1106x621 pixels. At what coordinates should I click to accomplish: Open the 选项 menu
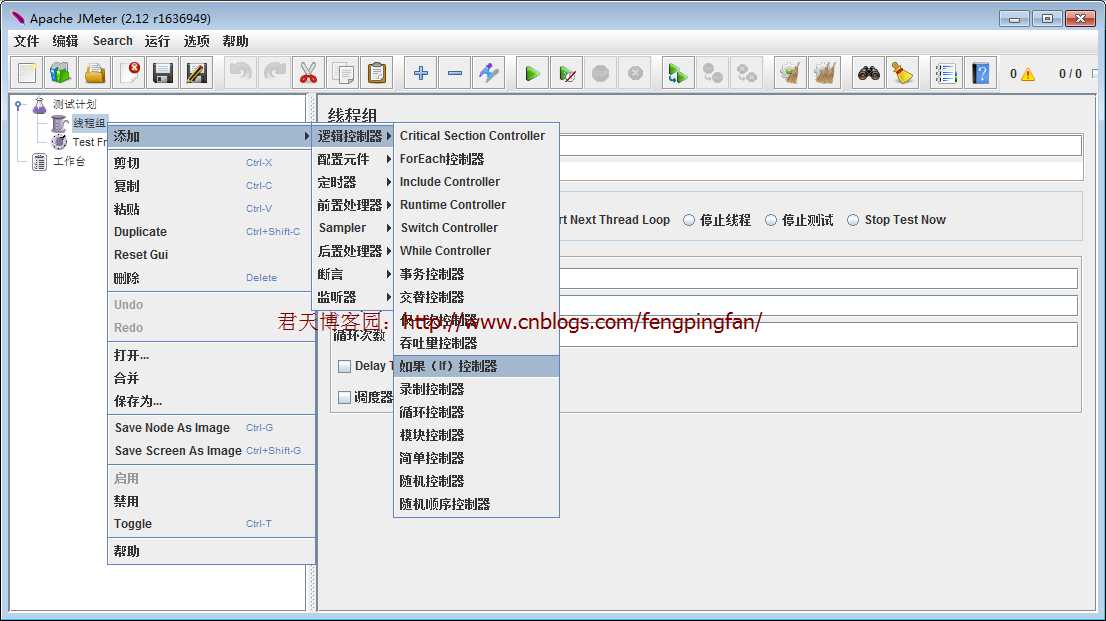coord(197,41)
